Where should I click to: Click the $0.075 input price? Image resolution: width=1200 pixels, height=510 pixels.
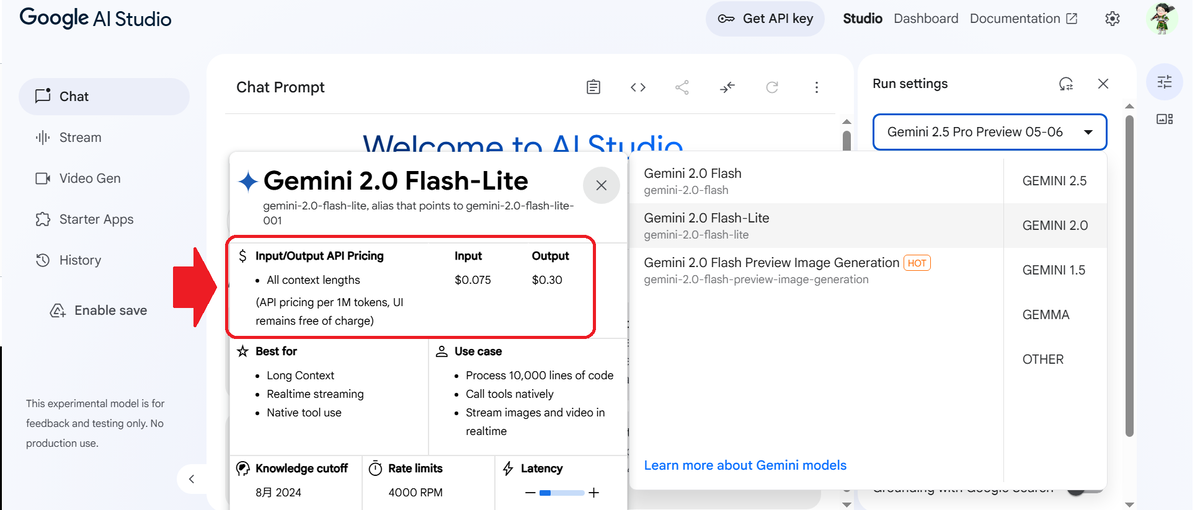pyautogui.click(x=473, y=280)
